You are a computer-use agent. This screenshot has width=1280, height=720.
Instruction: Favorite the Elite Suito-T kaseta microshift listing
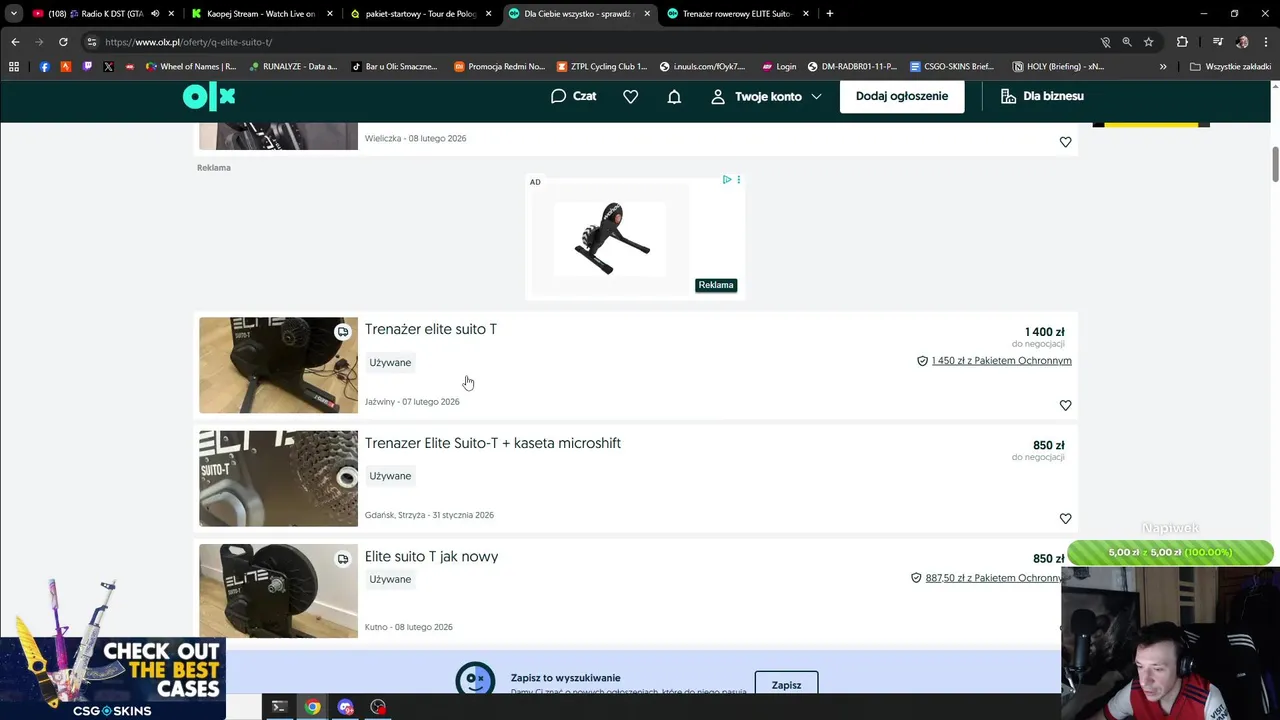coord(1065,518)
